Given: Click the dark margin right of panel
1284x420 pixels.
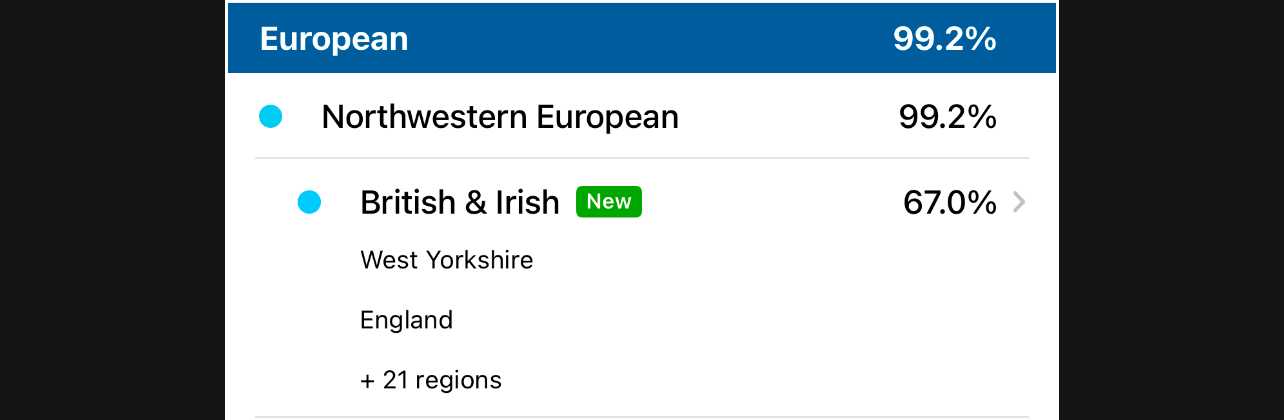Looking at the screenshot, I should pyautogui.click(x=1172, y=210).
